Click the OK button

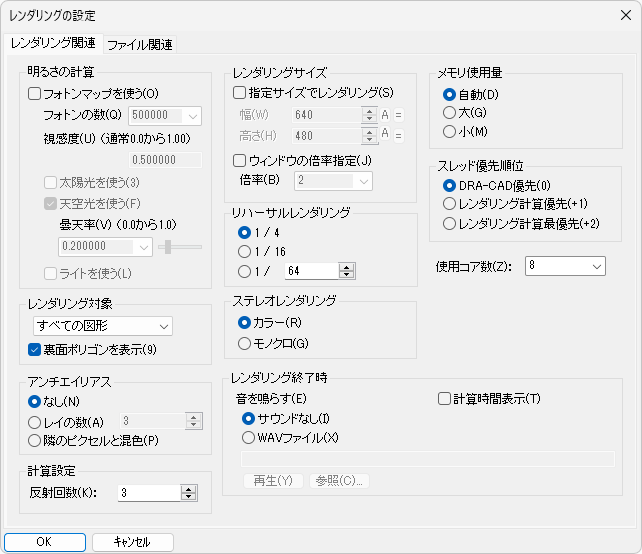44,542
